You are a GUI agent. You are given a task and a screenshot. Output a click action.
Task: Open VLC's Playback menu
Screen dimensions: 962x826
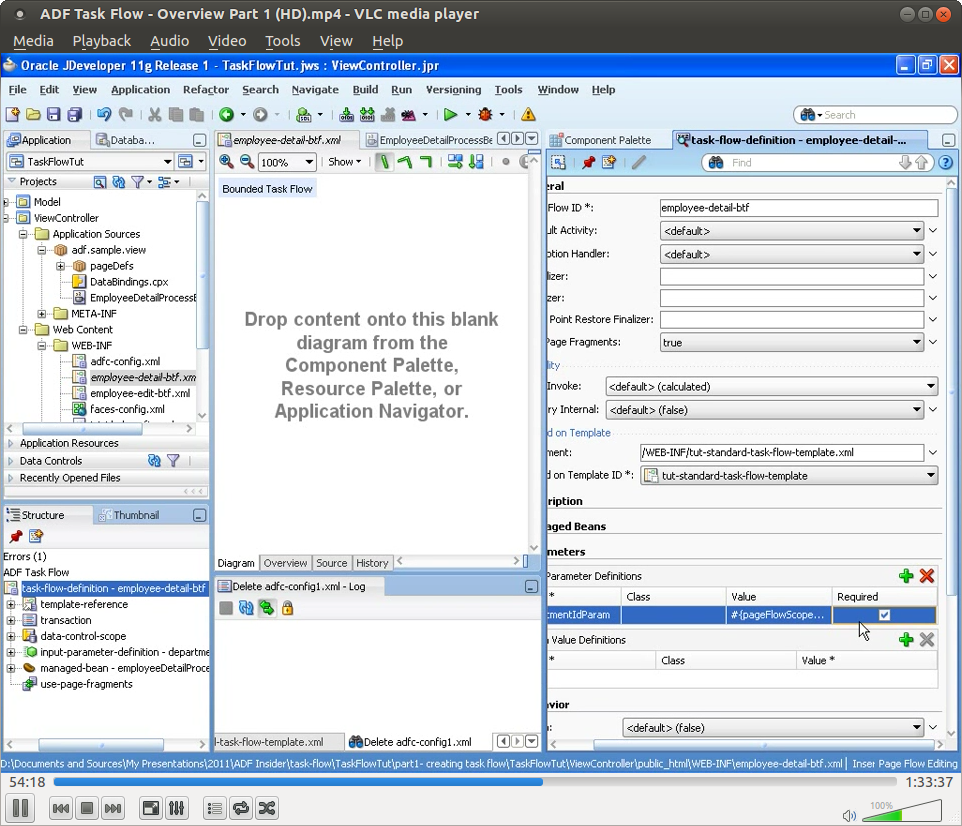tap(100, 41)
